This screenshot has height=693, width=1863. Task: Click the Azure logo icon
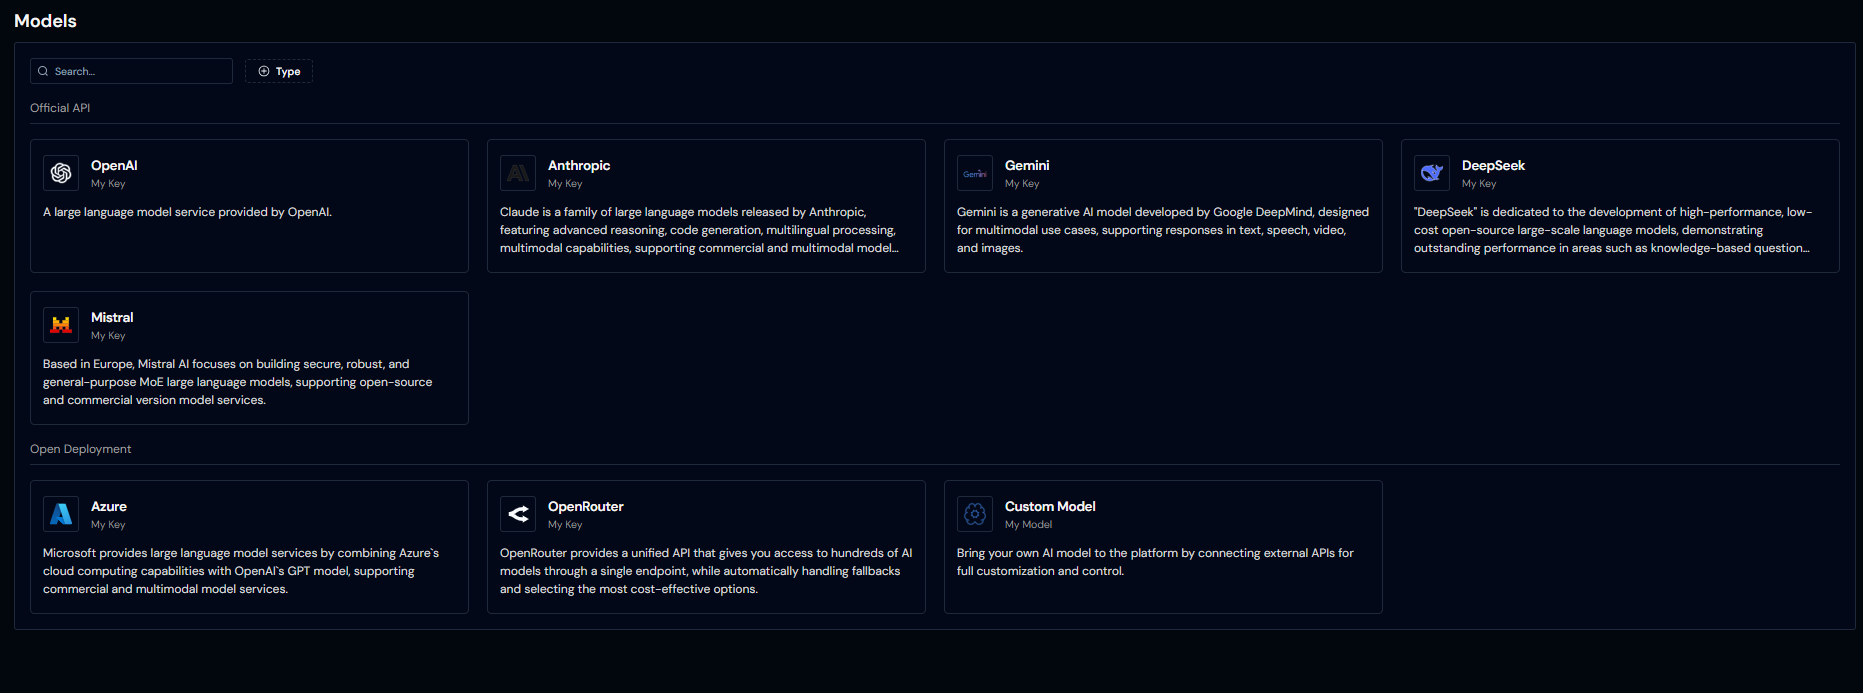coord(61,514)
